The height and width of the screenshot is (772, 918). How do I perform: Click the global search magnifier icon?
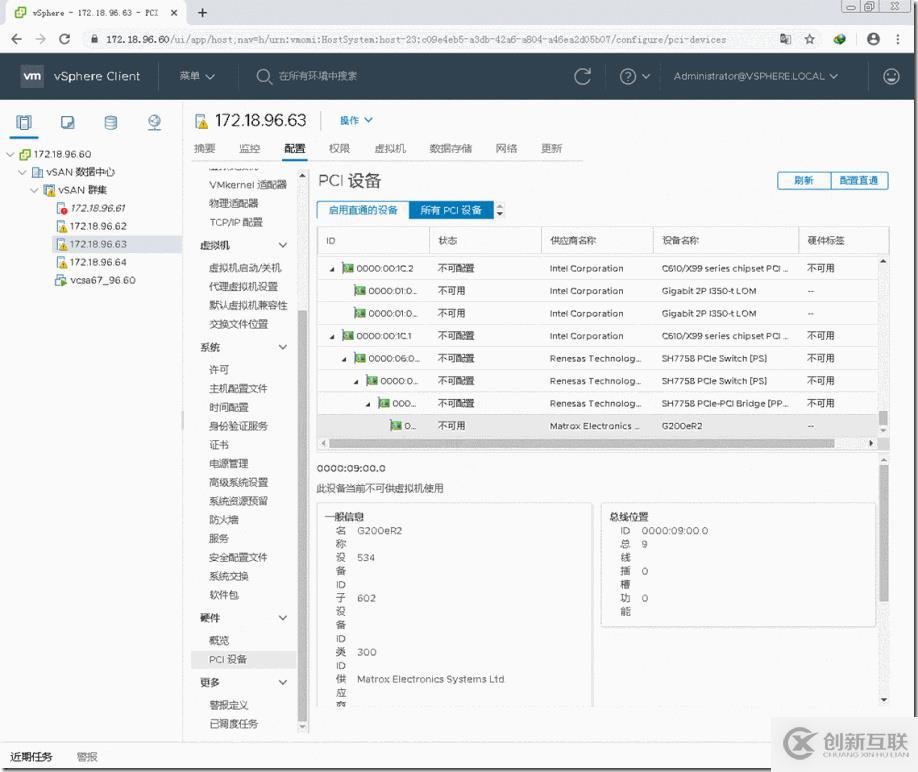(264, 76)
